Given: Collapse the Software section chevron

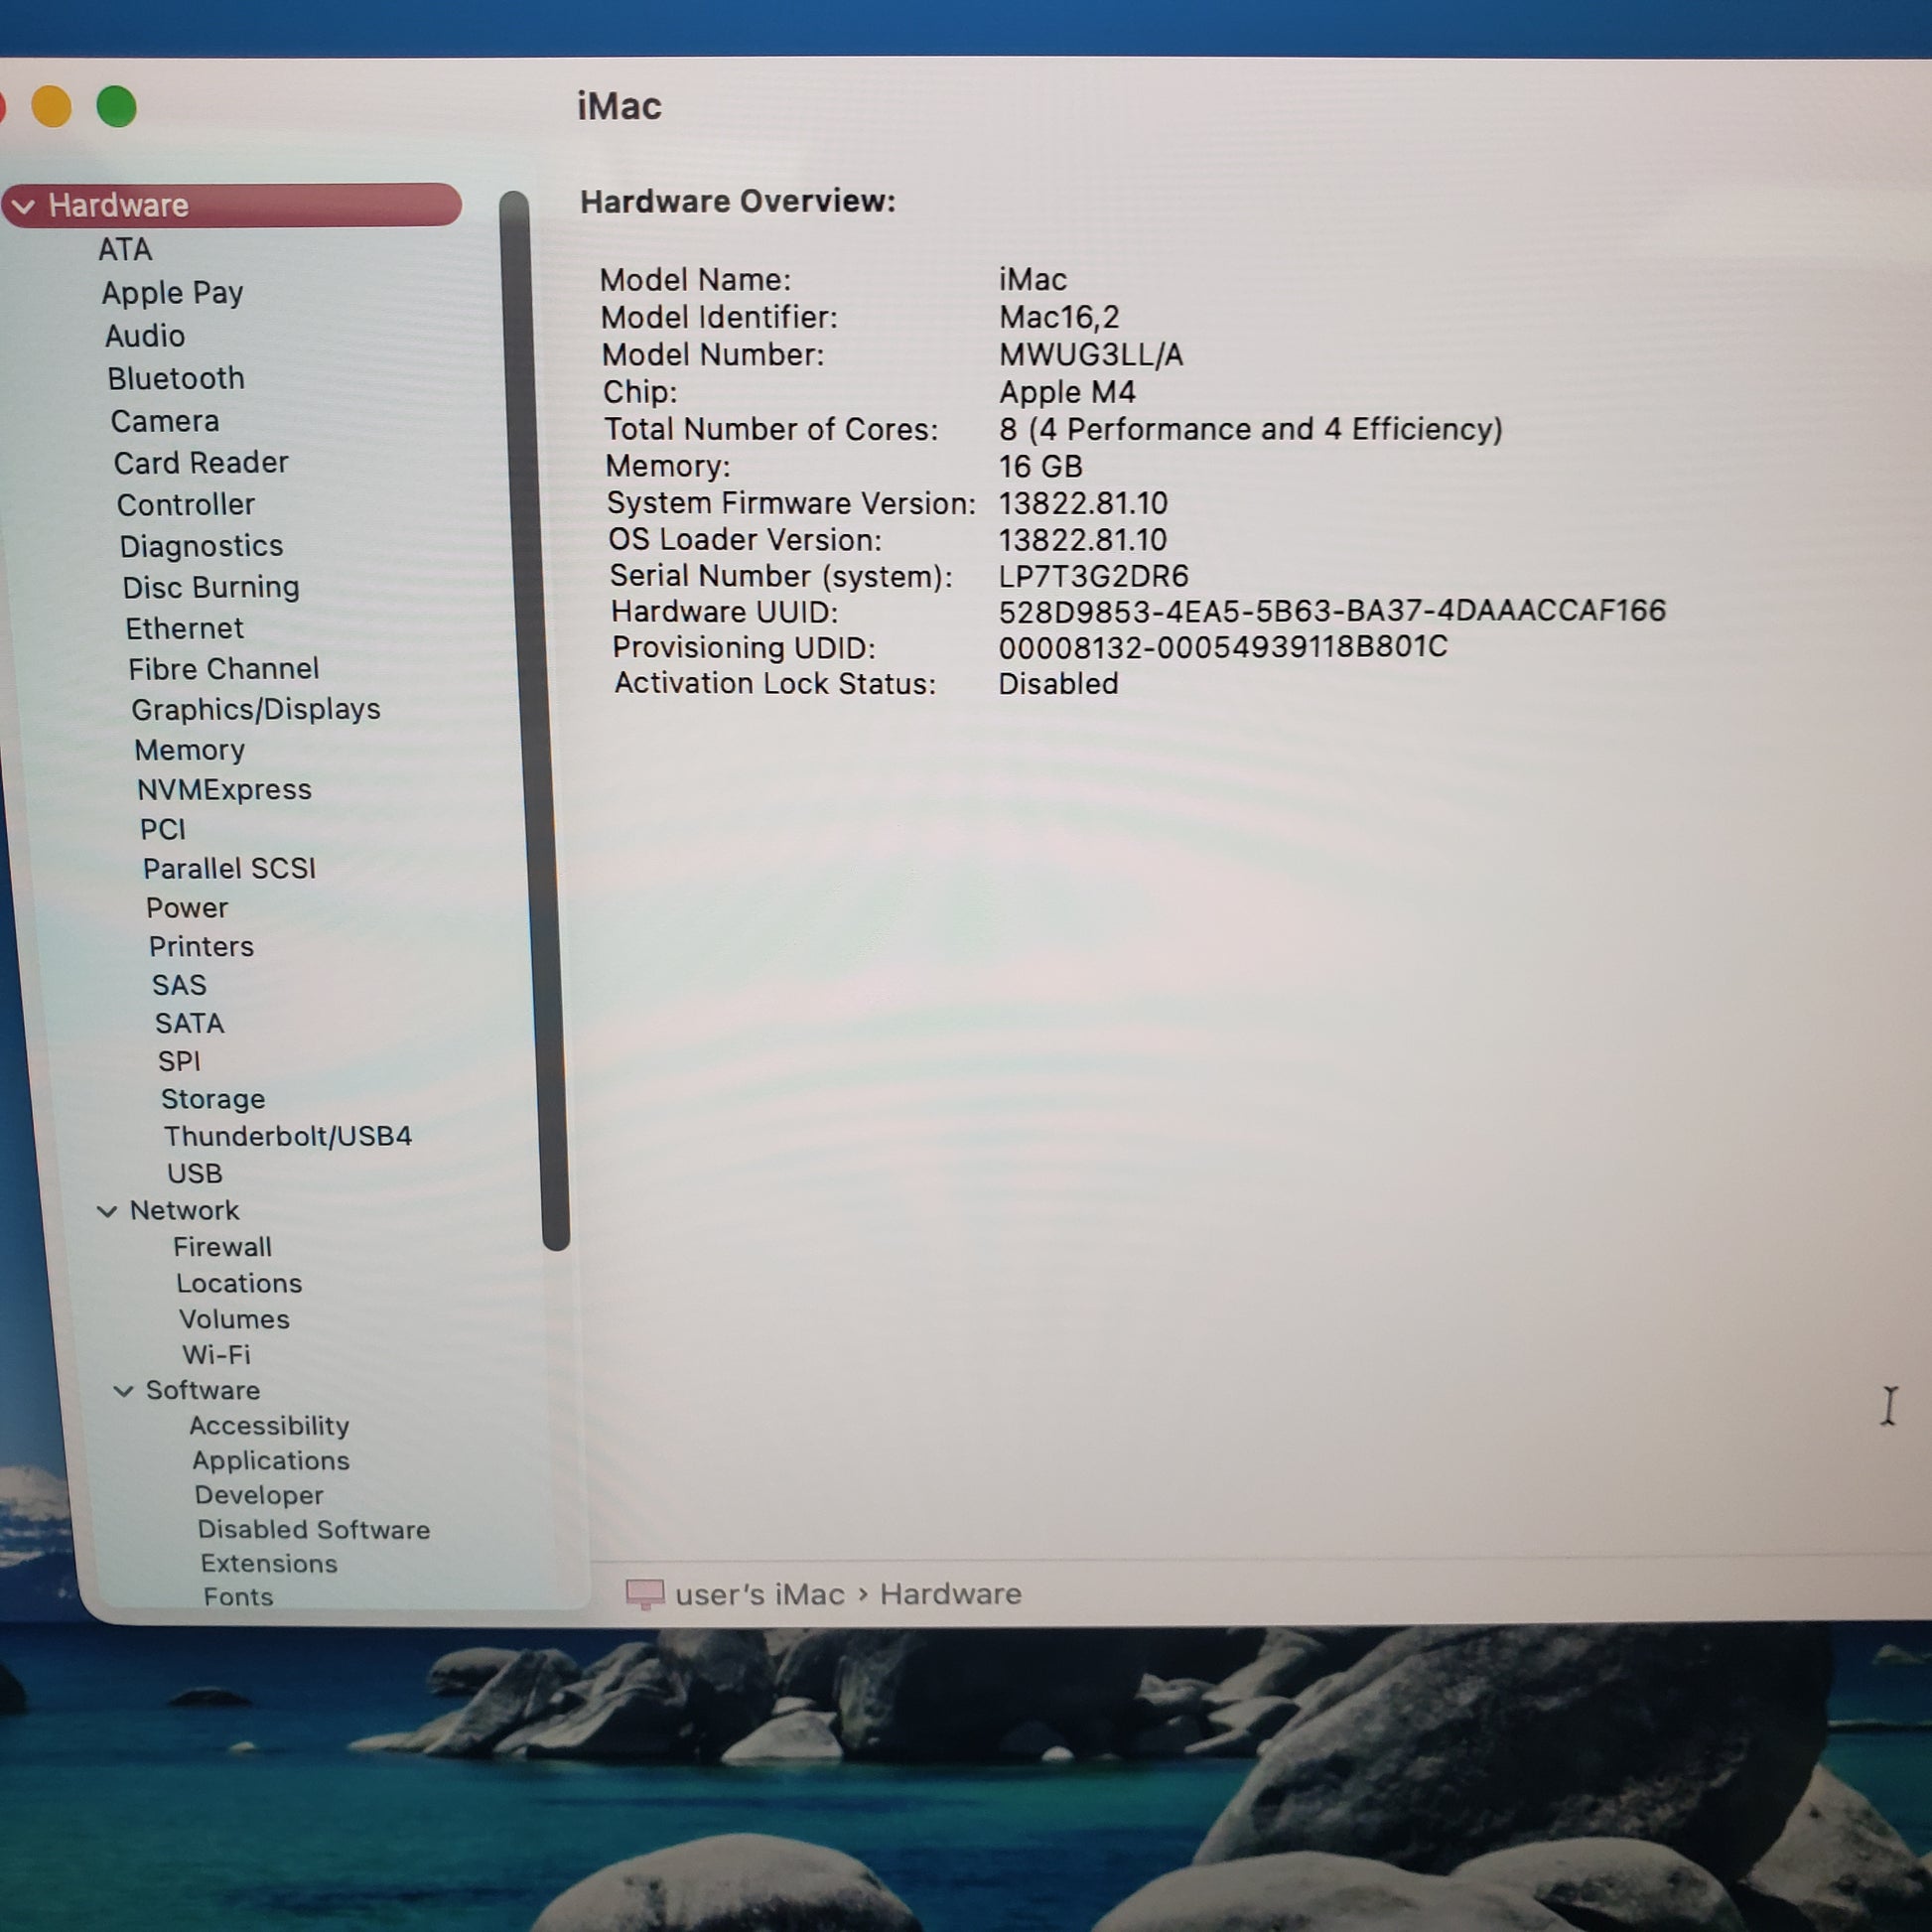Looking at the screenshot, I should coord(123,1391).
